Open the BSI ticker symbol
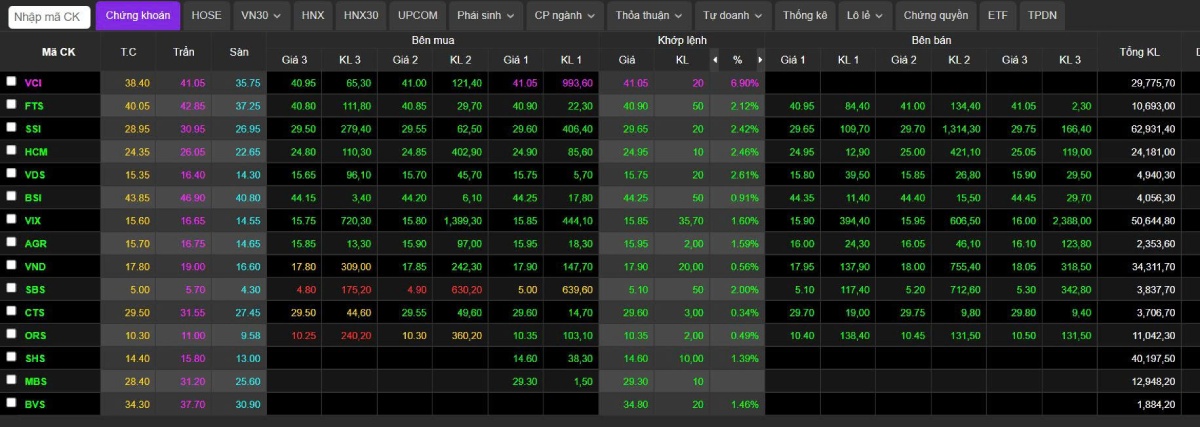 33,197
